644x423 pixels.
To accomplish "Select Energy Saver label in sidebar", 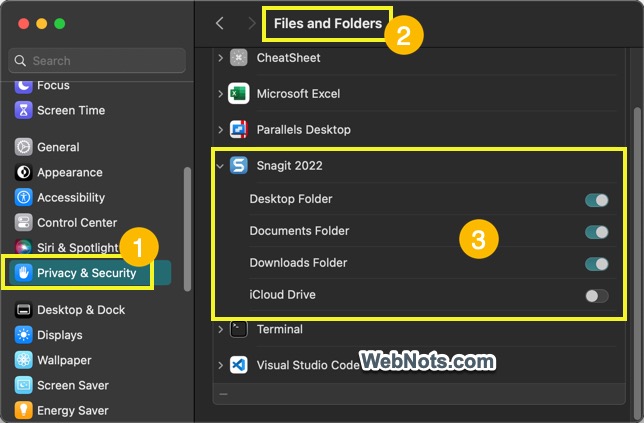I will [x=73, y=410].
